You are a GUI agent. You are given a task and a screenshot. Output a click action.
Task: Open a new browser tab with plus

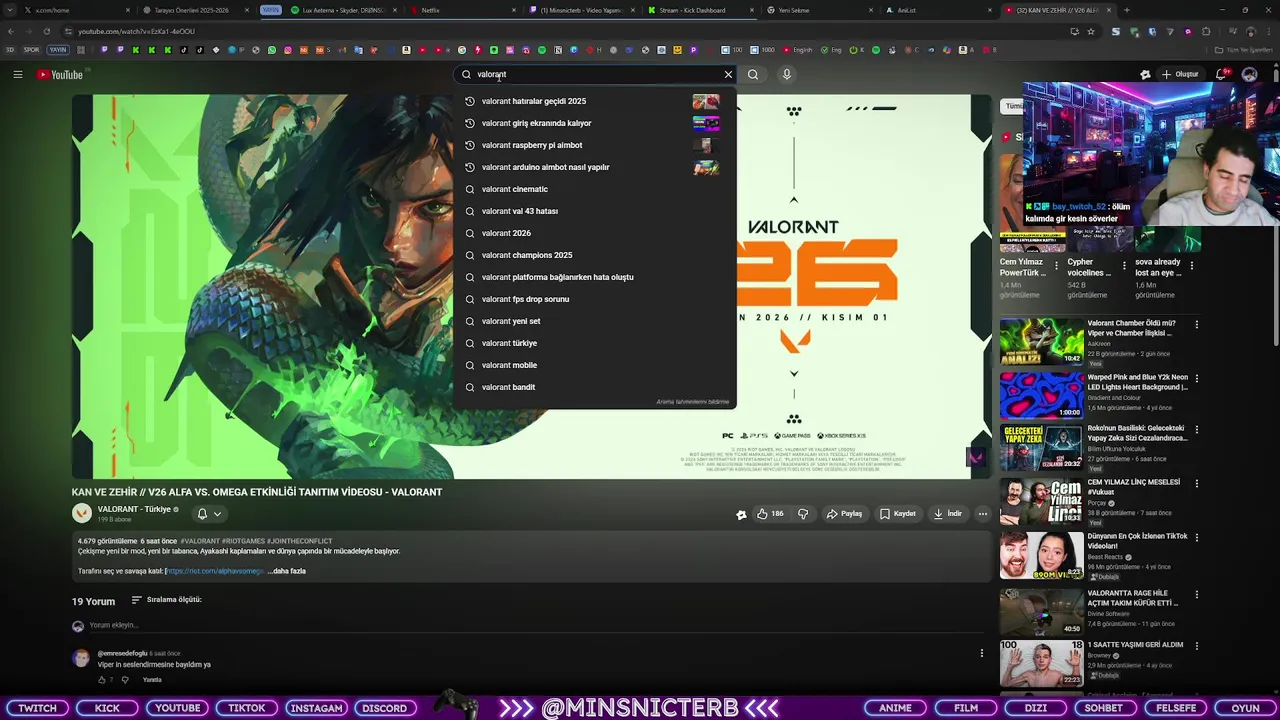click(1126, 10)
